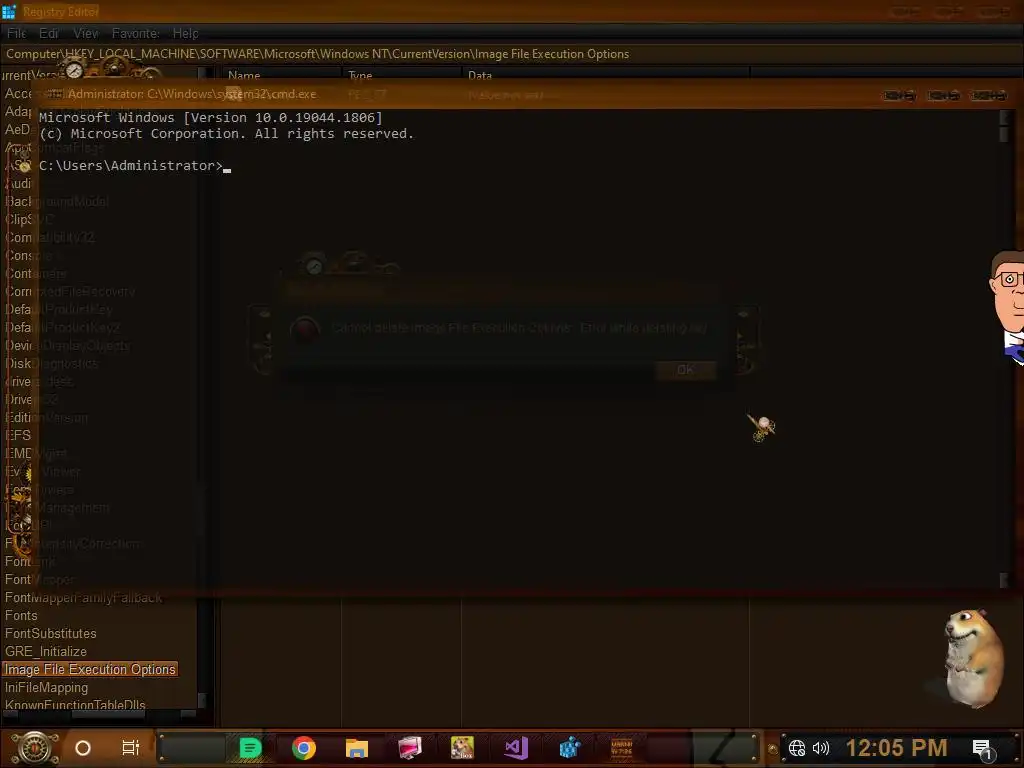1024x768 pixels.
Task: Click the Data column header
Action: click(605, 75)
